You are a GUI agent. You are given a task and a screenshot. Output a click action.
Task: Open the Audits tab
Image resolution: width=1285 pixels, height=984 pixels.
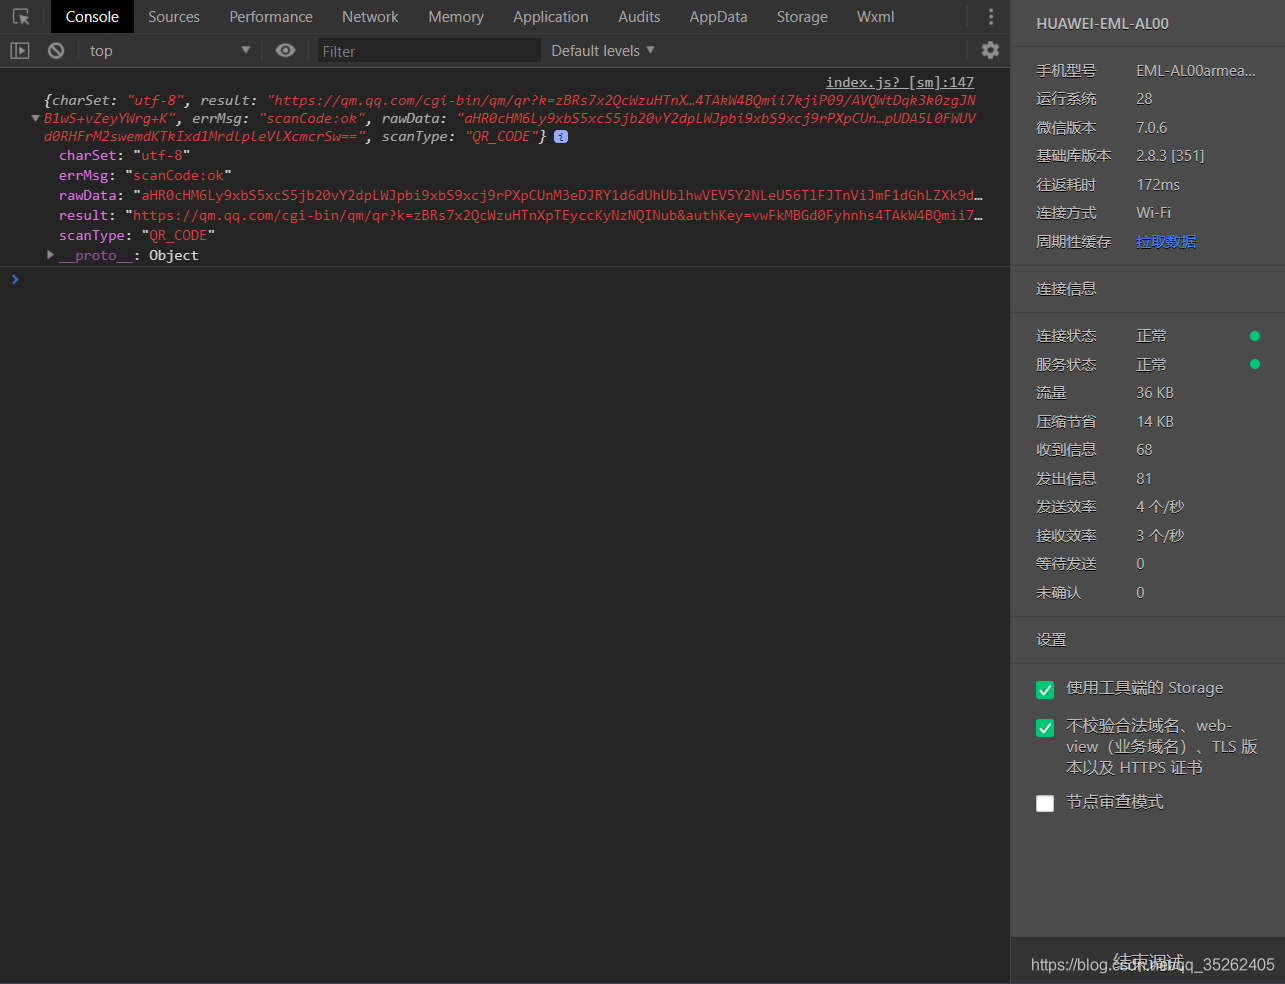click(x=639, y=17)
